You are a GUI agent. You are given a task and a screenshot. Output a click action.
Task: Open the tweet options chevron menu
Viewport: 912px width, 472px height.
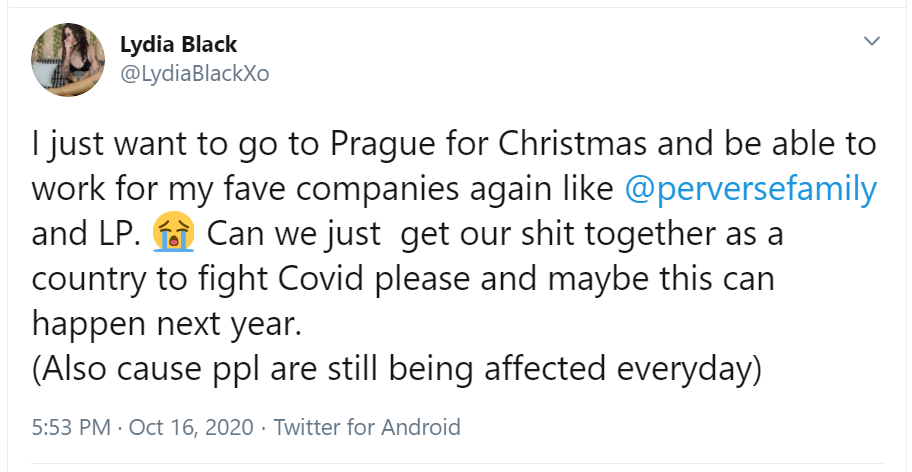[x=872, y=42]
